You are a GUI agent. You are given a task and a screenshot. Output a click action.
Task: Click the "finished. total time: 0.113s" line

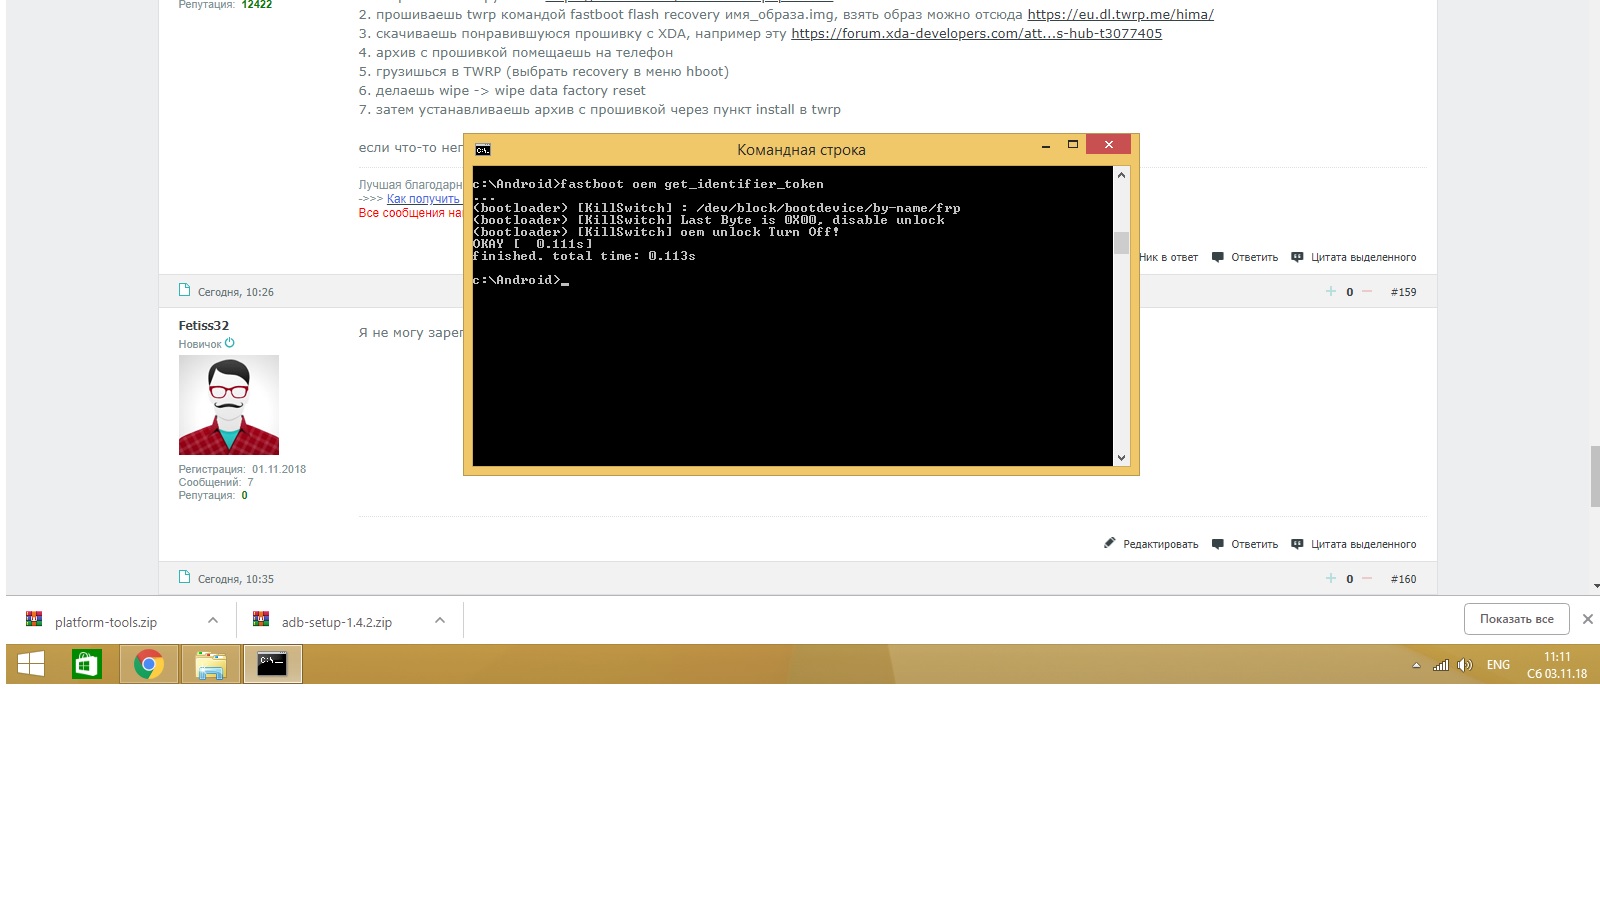click(584, 256)
